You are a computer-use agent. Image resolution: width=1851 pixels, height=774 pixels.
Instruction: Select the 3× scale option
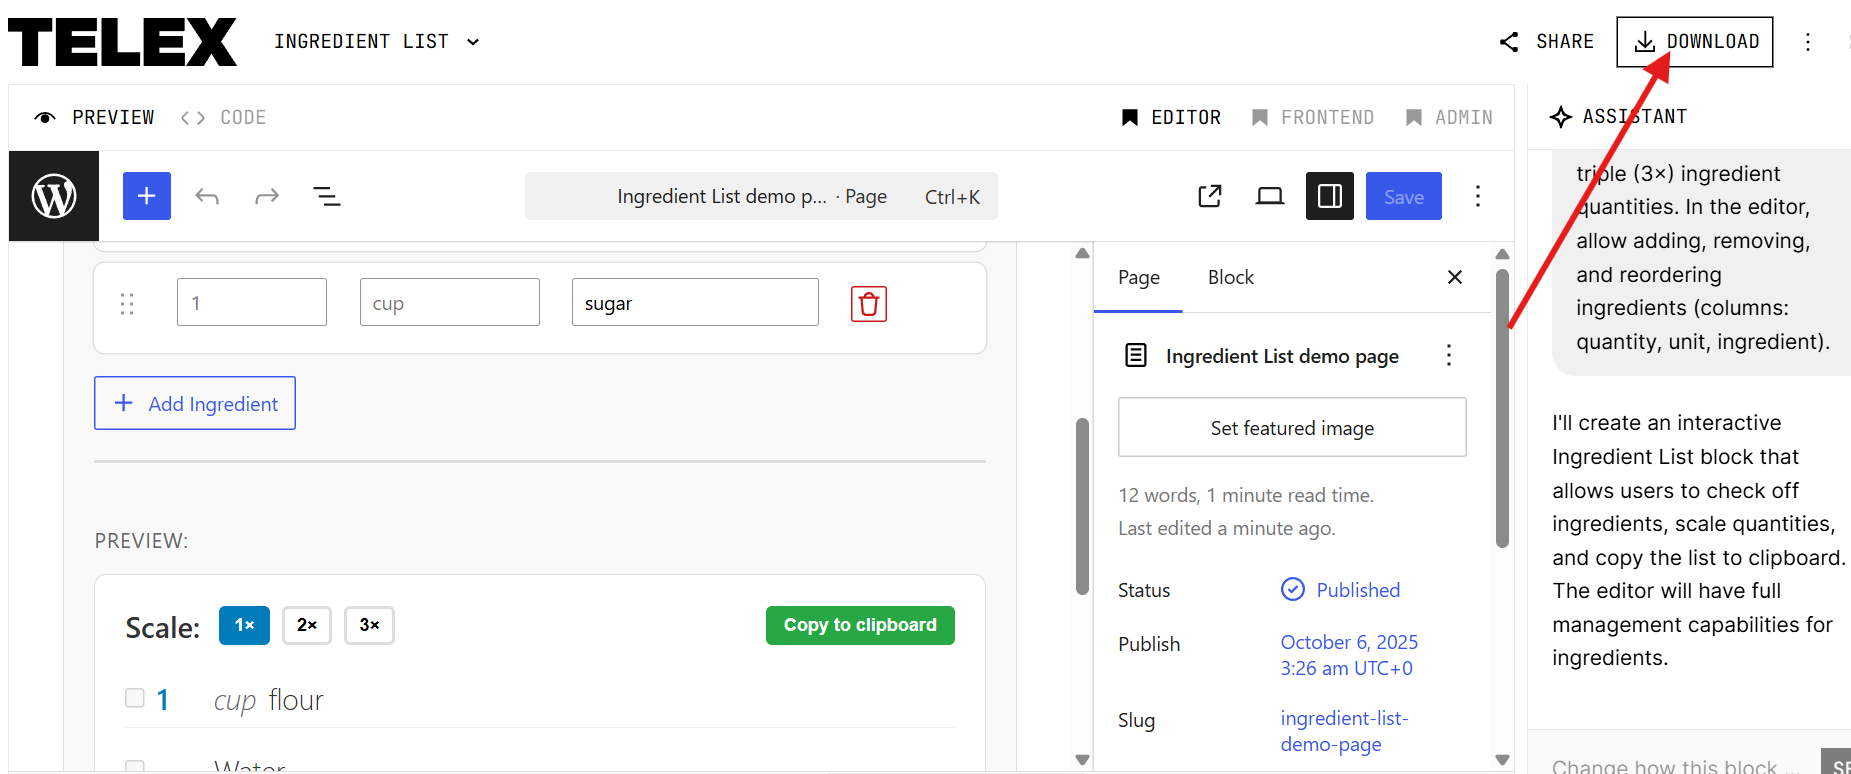point(369,625)
